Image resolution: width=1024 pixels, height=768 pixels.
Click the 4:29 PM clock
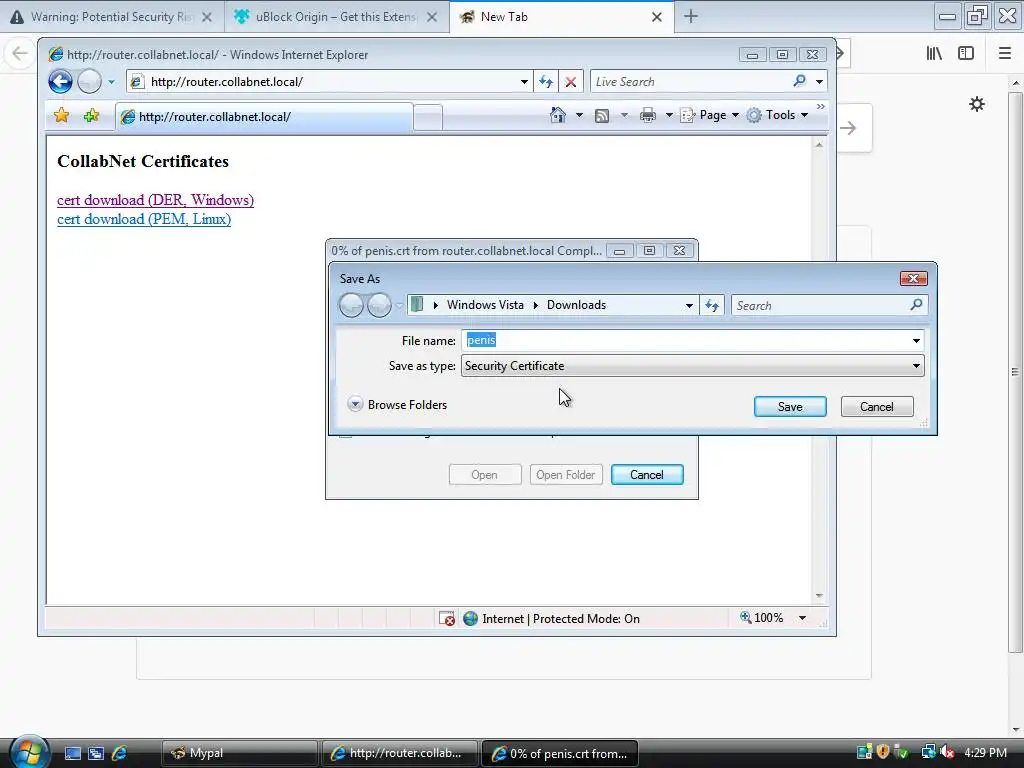click(985, 752)
